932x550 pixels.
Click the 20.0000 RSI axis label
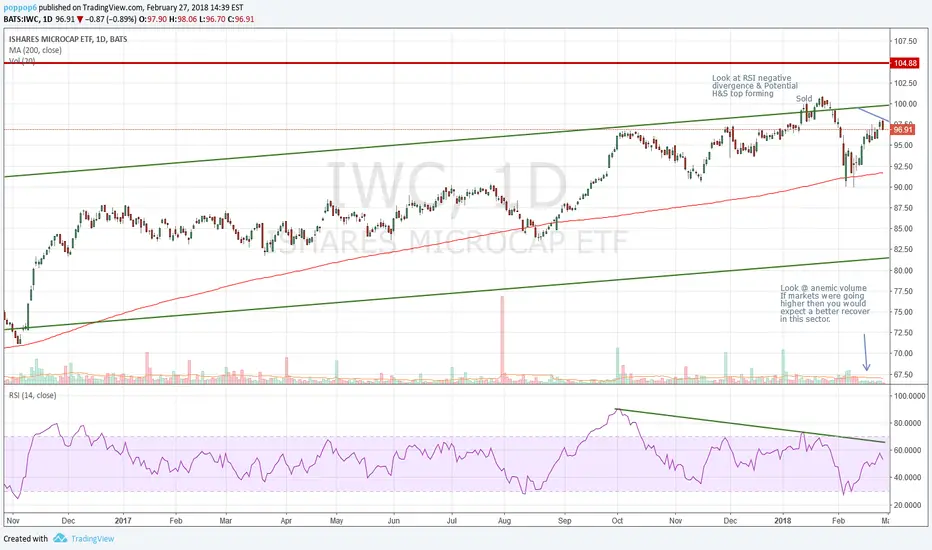pyautogui.click(x=908, y=505)
